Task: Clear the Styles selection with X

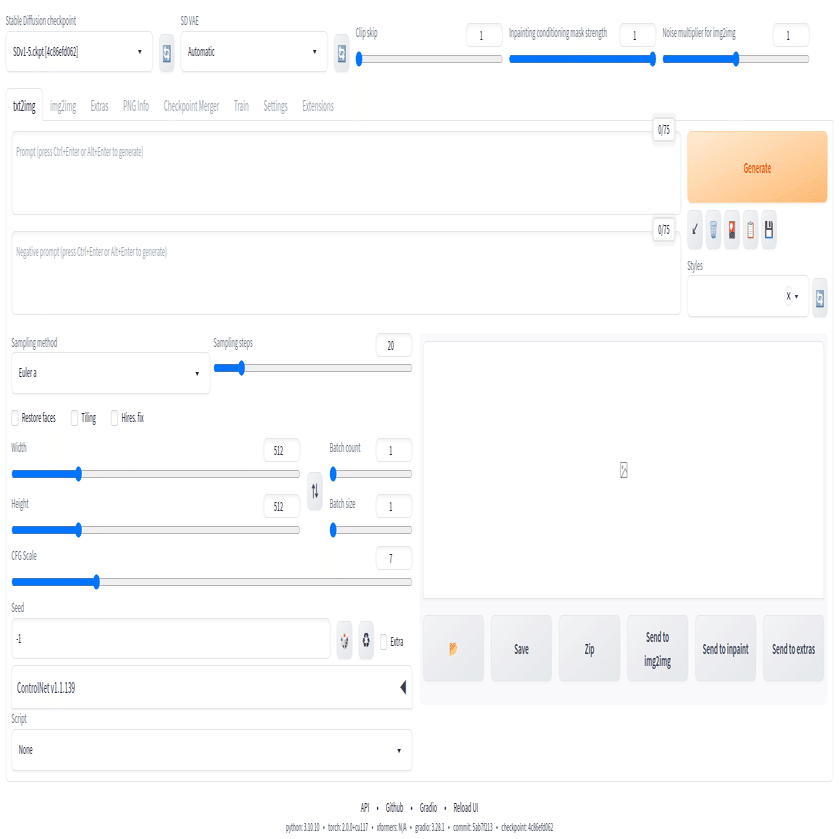Action: 788,296
